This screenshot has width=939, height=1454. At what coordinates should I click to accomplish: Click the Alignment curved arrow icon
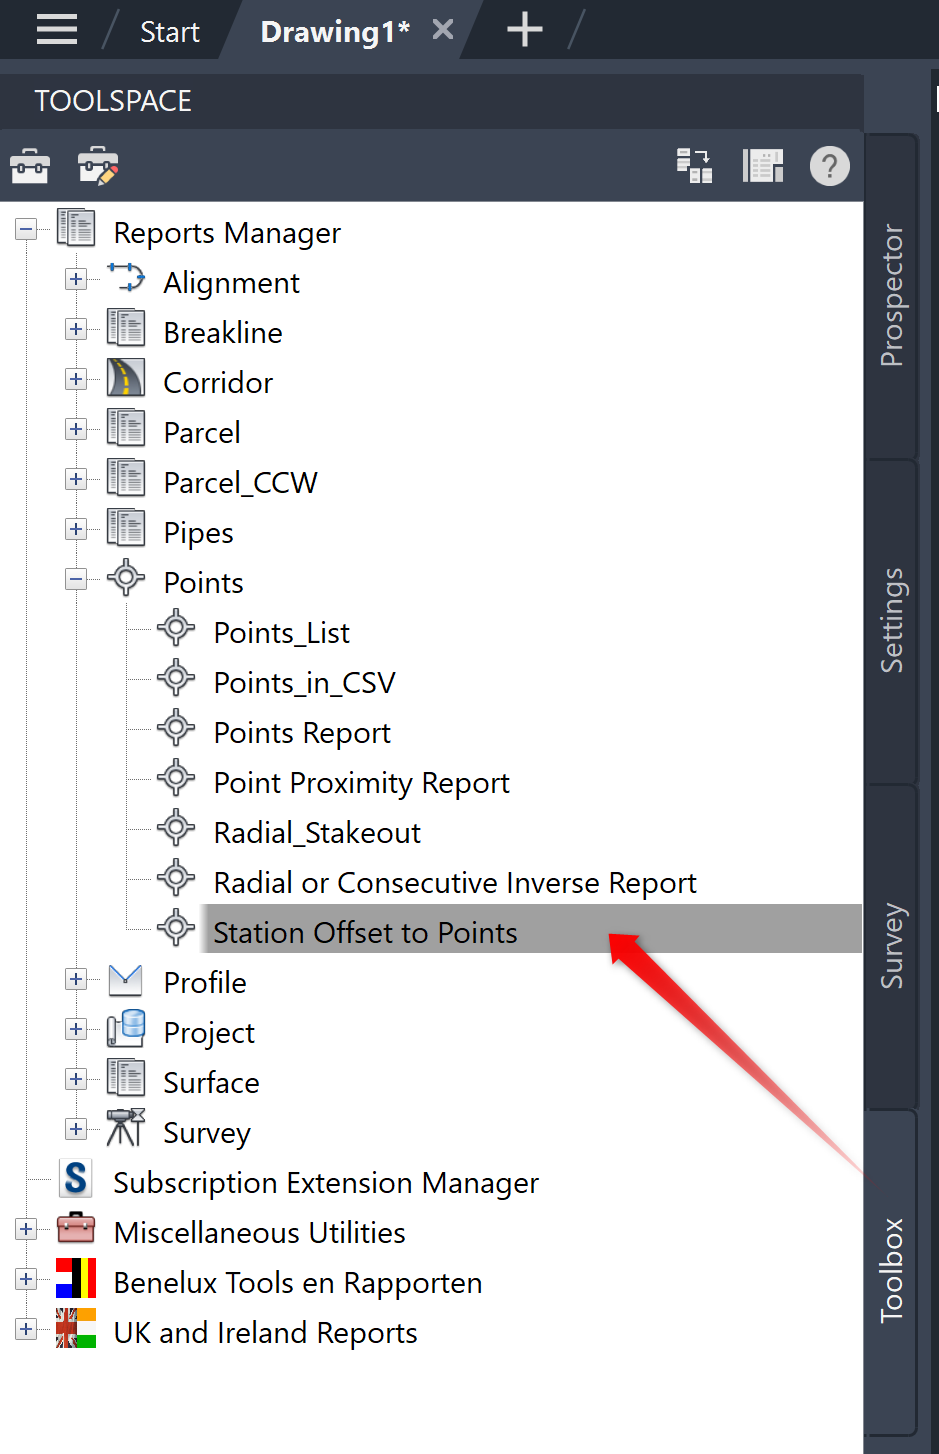coord(127,278)
